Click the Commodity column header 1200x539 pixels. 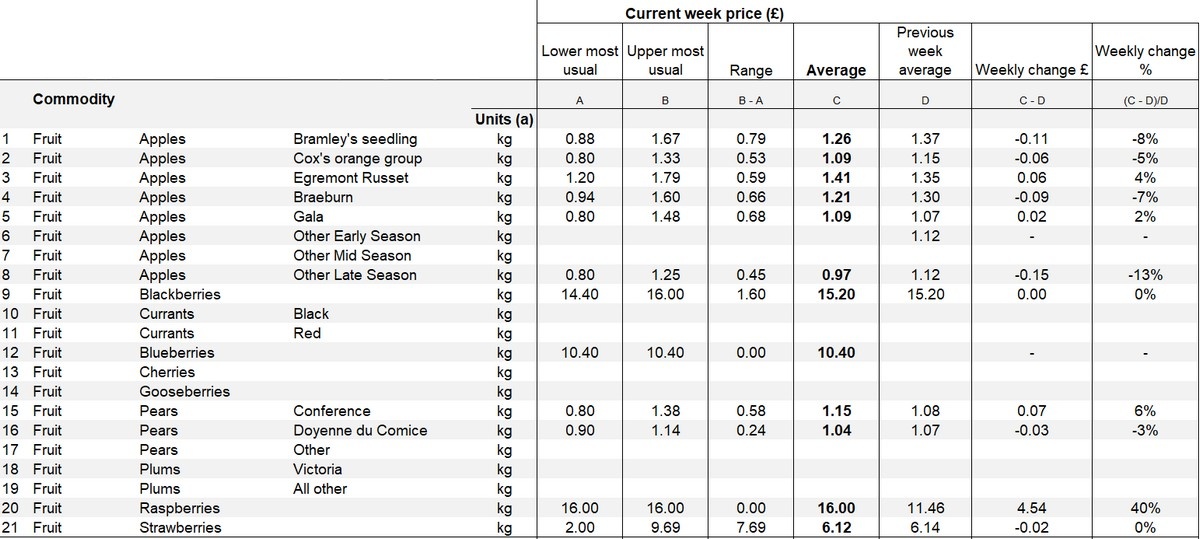[74, 99]
